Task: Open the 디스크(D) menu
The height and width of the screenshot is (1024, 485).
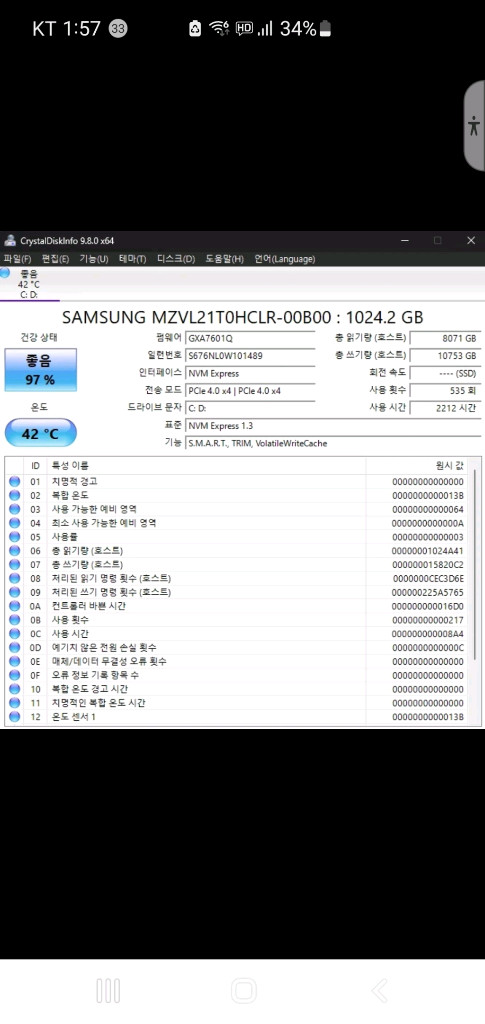Action: pos(176,259)
